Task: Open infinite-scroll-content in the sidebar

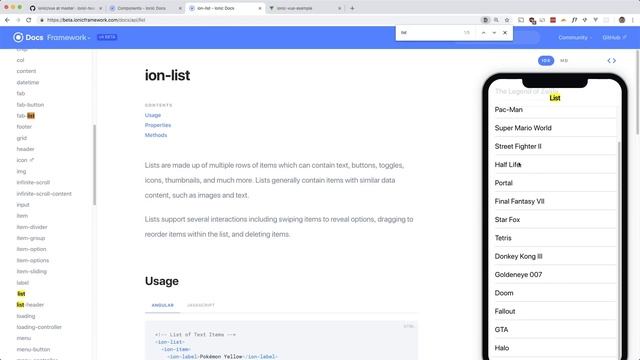Action: [44, 193]
